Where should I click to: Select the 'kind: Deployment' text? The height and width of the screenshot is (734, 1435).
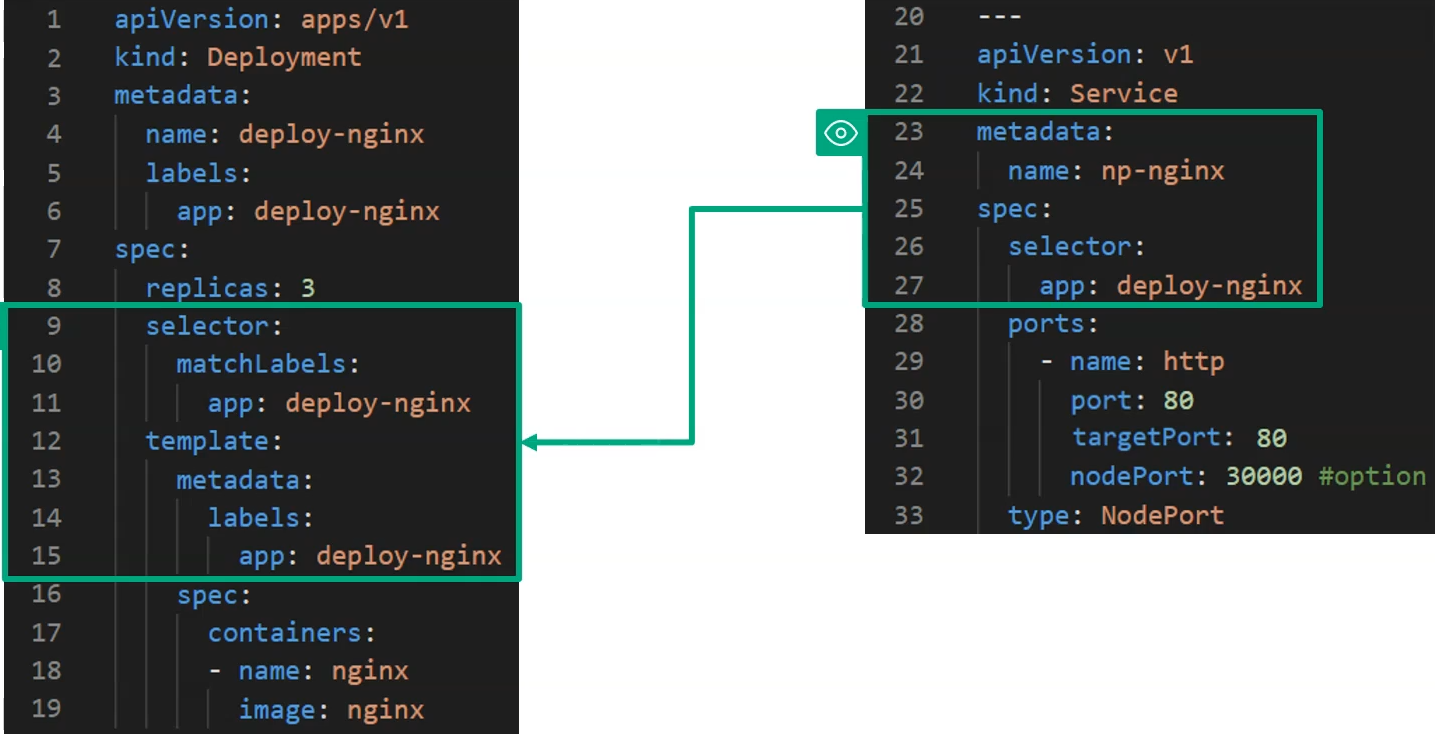click(237, 58)
